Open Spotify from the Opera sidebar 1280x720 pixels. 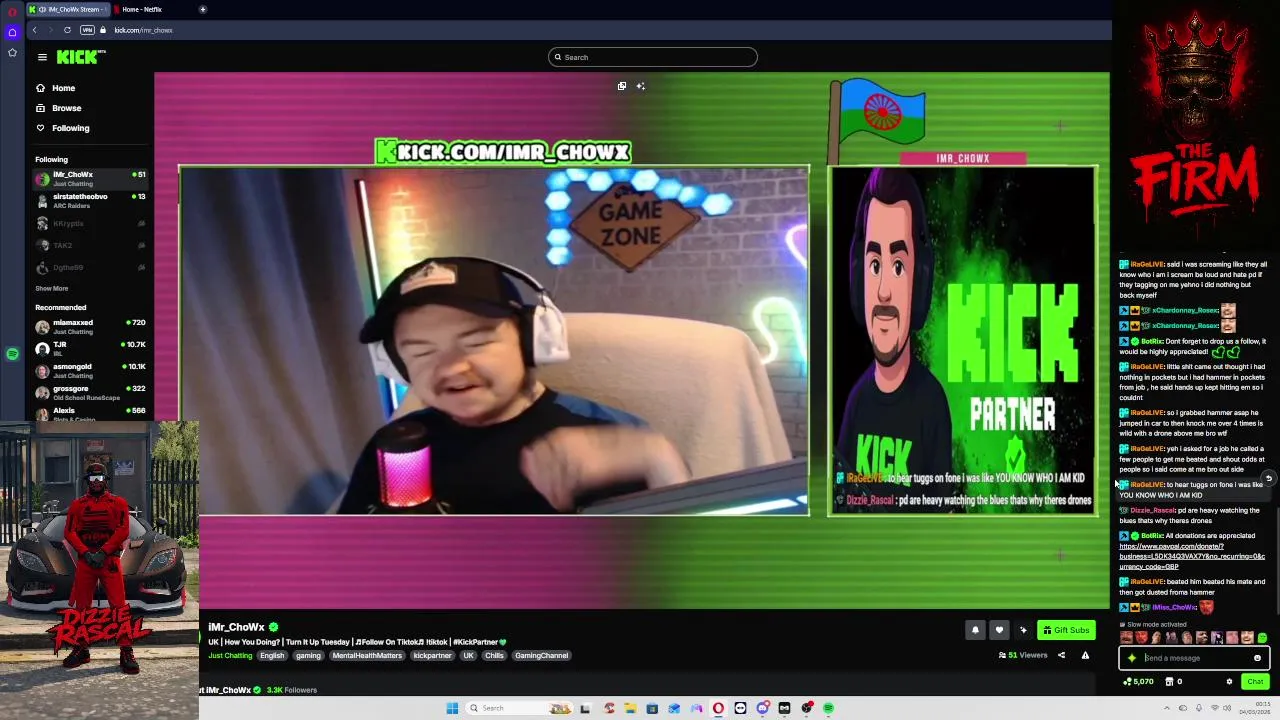click(x=12, y=354)
